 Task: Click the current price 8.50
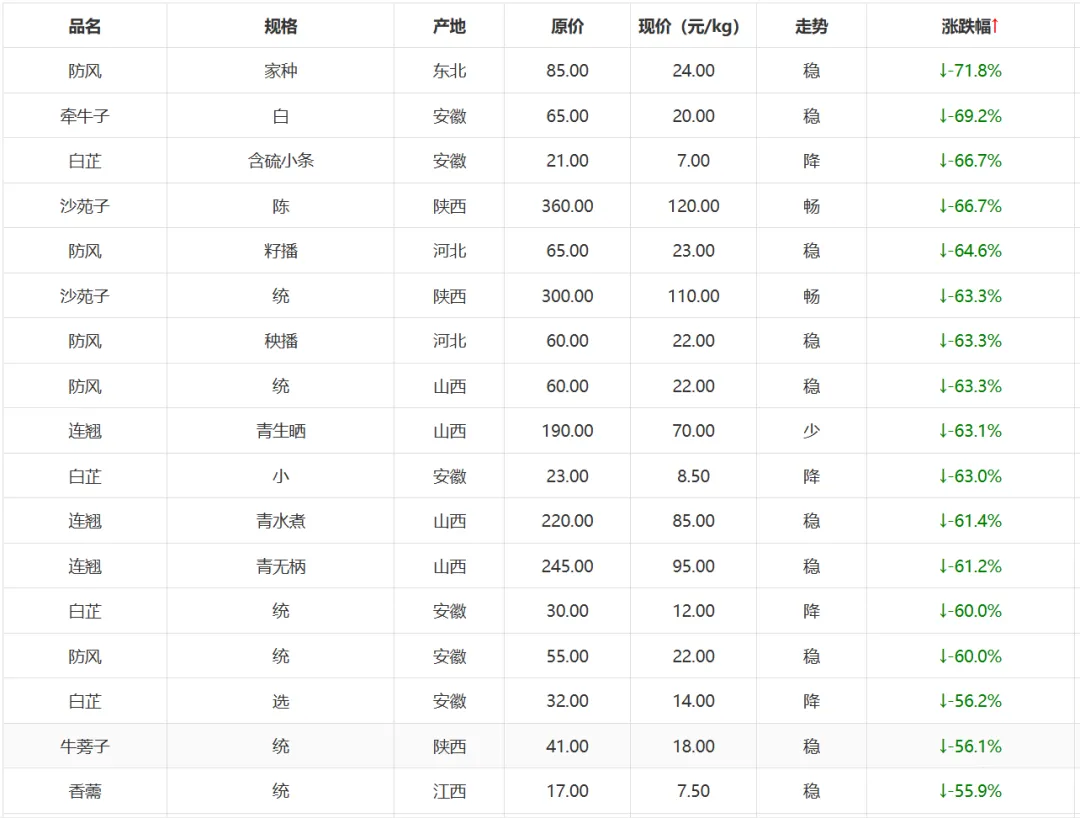click(693, 476)
